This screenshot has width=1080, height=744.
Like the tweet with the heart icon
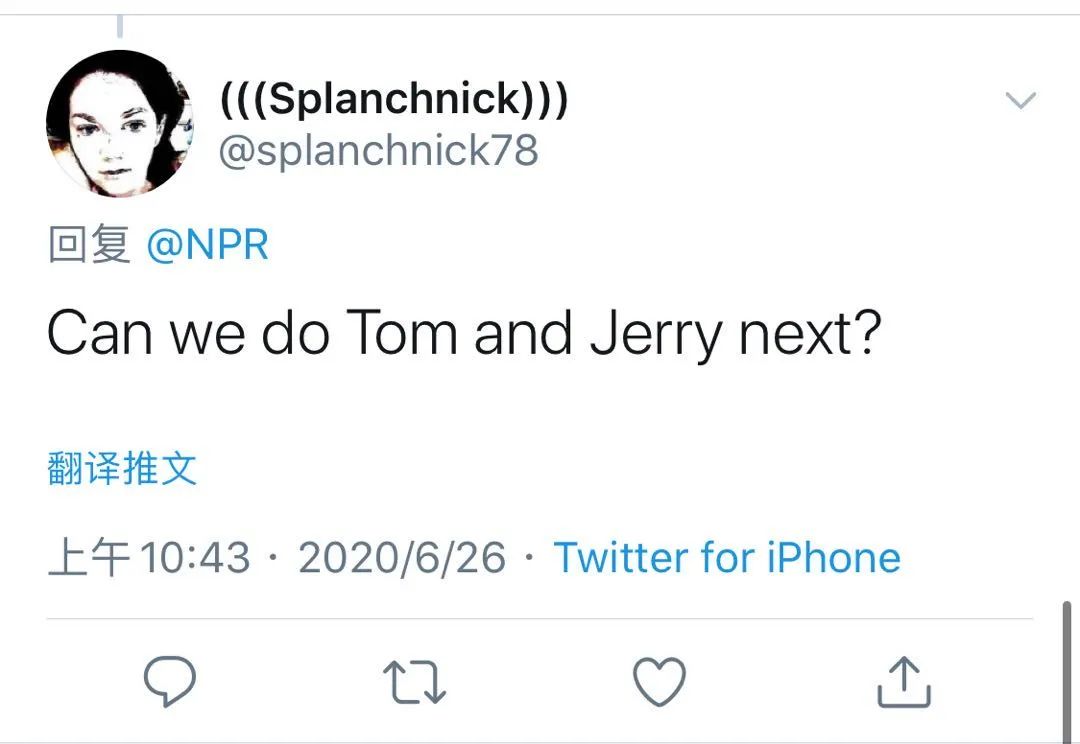tap(660, 682)
